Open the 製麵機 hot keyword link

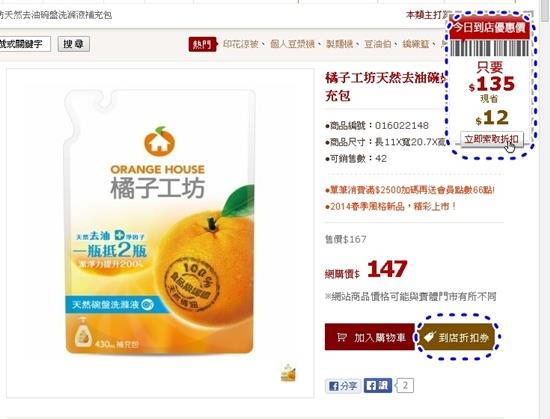[339, 44]
